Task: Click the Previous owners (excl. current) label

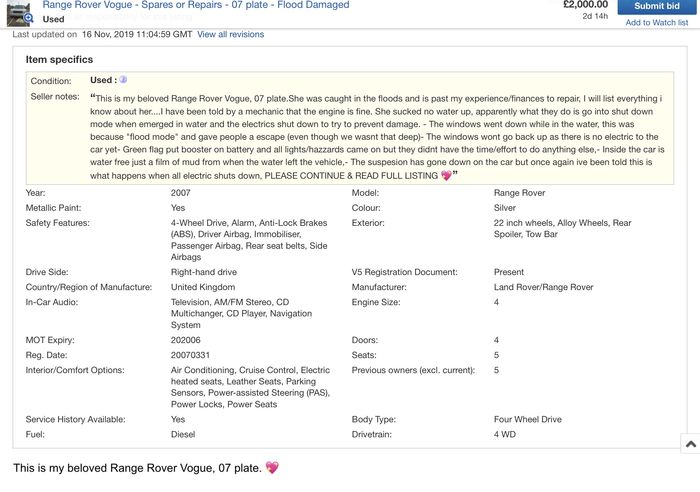Action: point(413,370)
